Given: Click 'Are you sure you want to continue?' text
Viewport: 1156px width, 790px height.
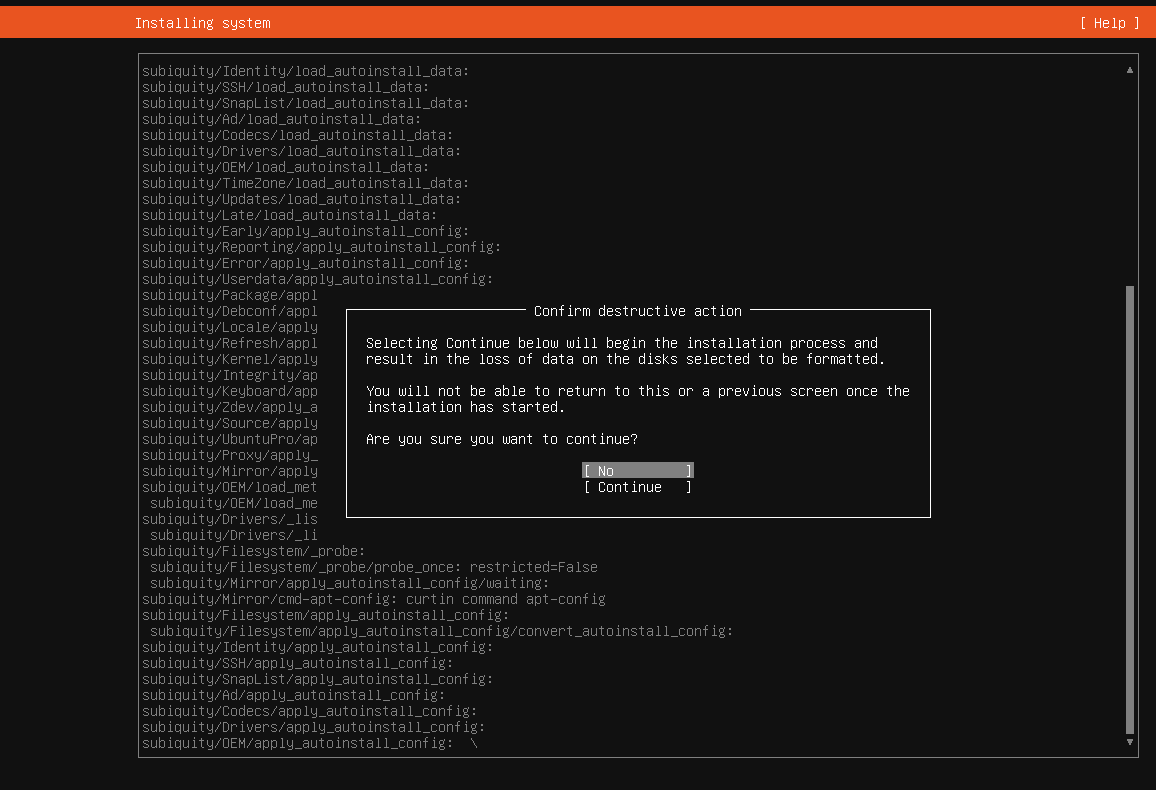Looking at the screenshot, I should [x=501, y=439].
